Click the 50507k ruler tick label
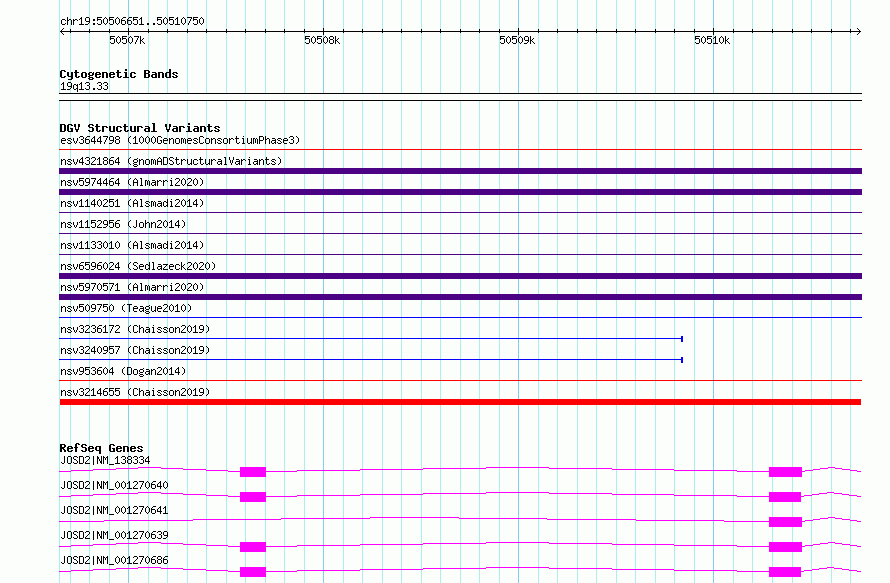The height and width of the screenshot is (583, 890). click(x=127, y=40)
